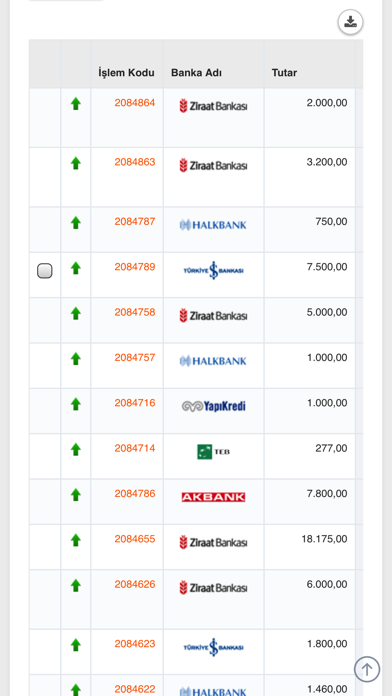Click Halkbank logo in row 2084757
The width and height of the screenshot is (392, 696).
pyautogui.click(x=213, y=361)
